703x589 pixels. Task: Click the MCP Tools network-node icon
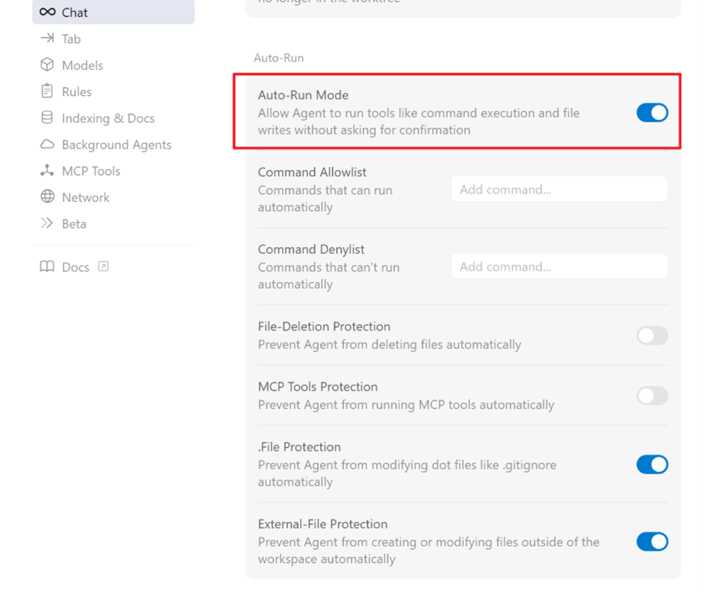point(47,171)
